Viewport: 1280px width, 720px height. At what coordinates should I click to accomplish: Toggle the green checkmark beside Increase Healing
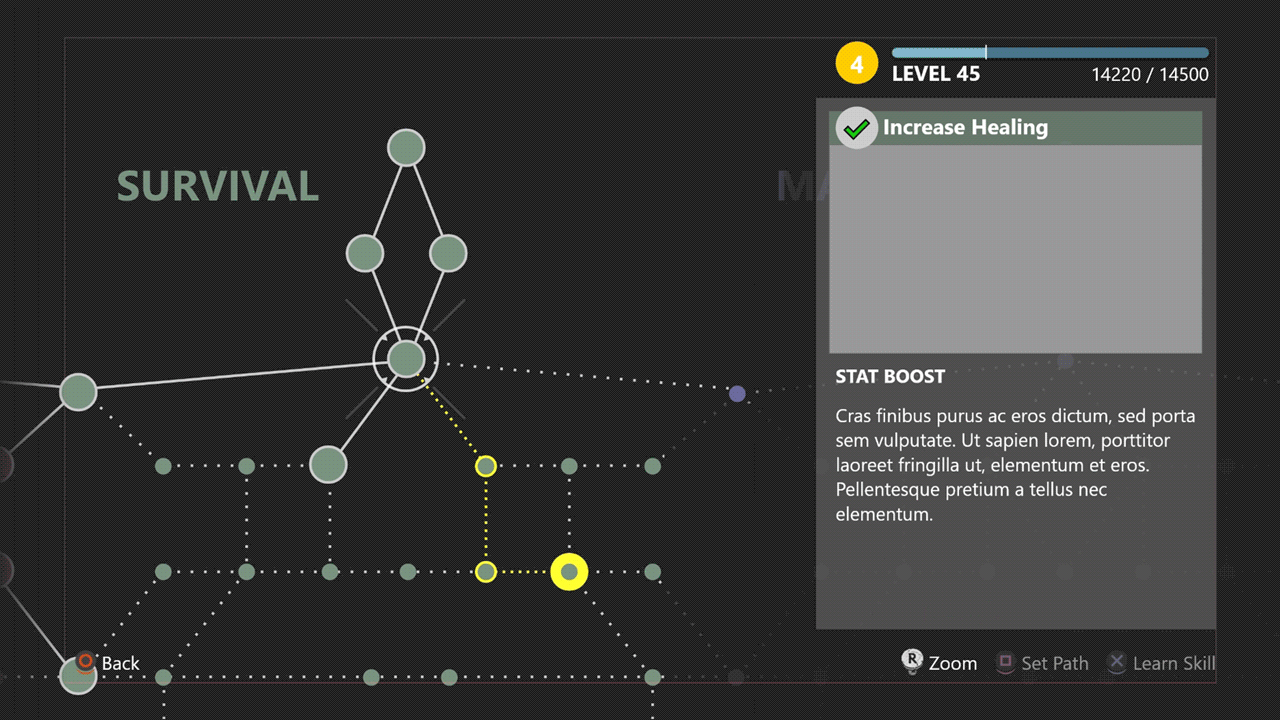tap(856, 128)
